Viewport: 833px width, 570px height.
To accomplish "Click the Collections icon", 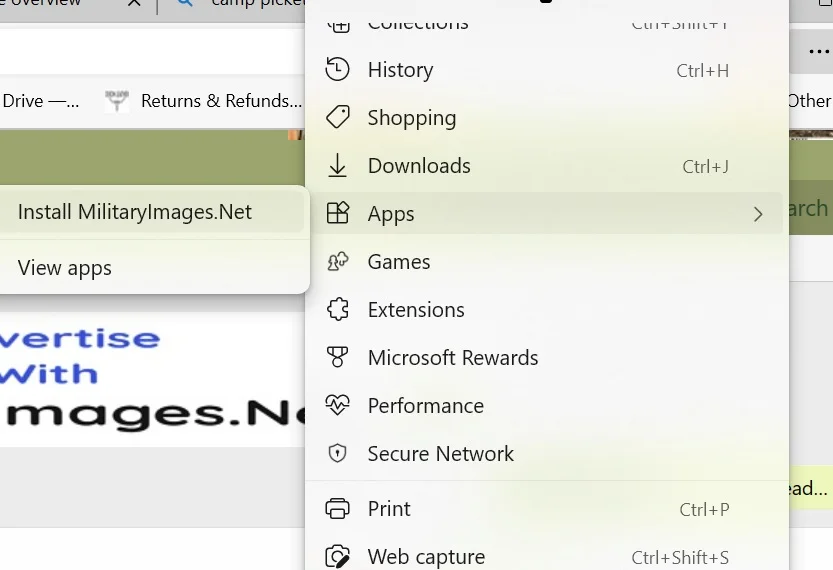I will [x=338, y=24].
